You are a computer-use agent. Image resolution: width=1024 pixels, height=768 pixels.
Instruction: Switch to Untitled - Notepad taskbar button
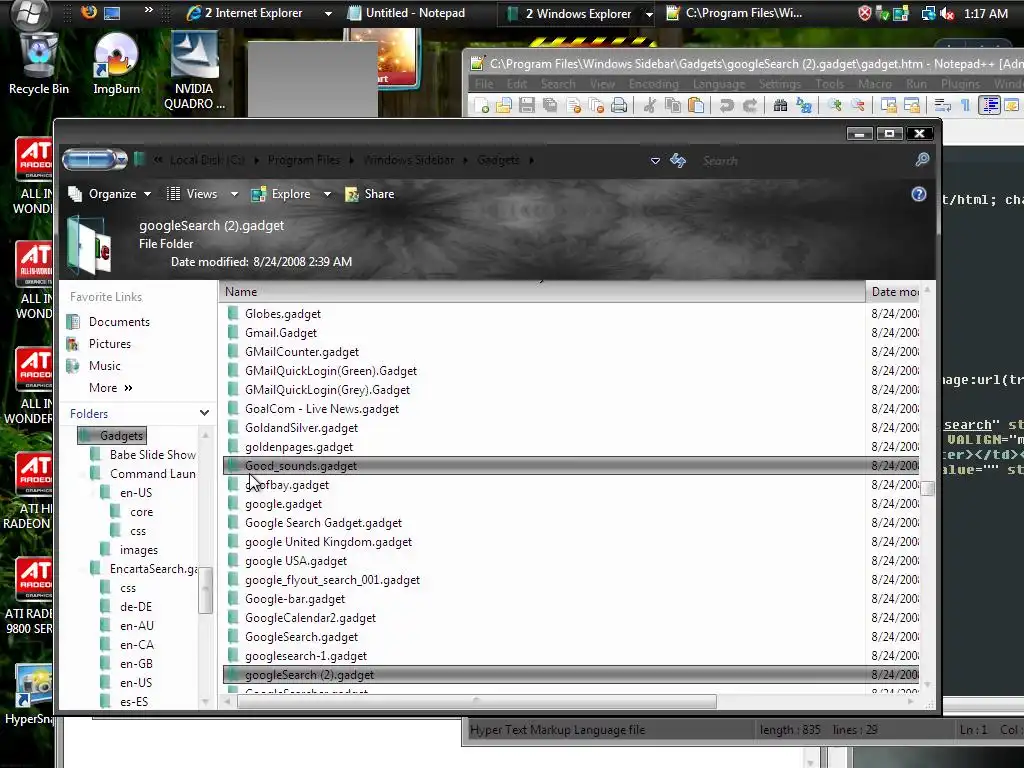pos(406,13)
